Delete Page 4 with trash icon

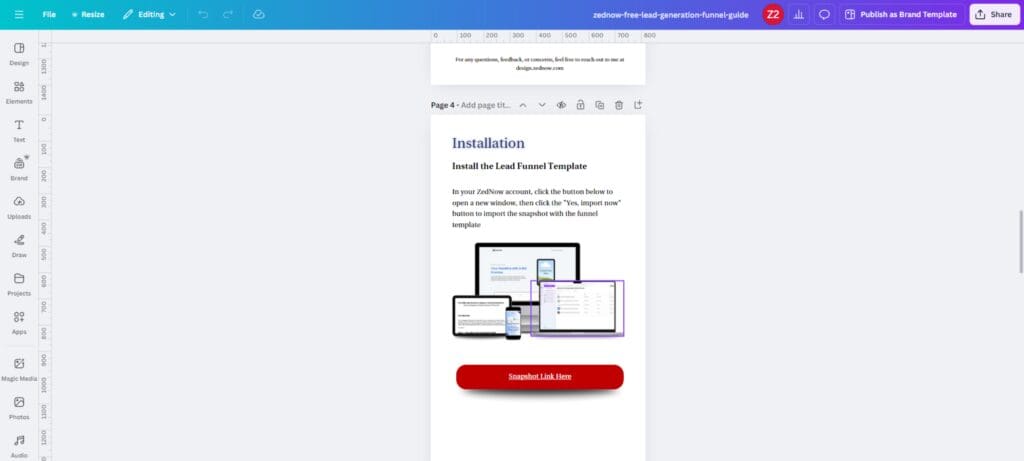pos(618,105)
